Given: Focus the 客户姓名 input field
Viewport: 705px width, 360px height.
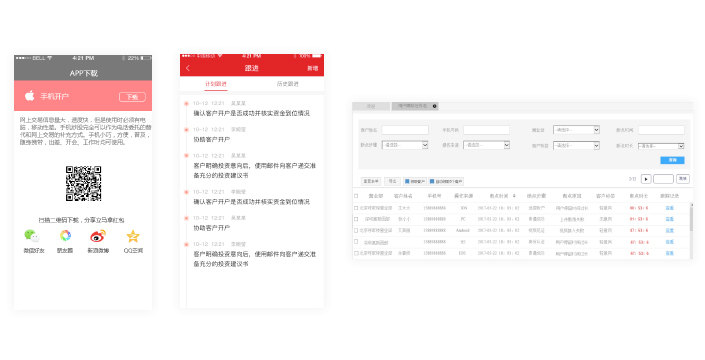Looking at the screenshot, I should (x=405, y=130).
